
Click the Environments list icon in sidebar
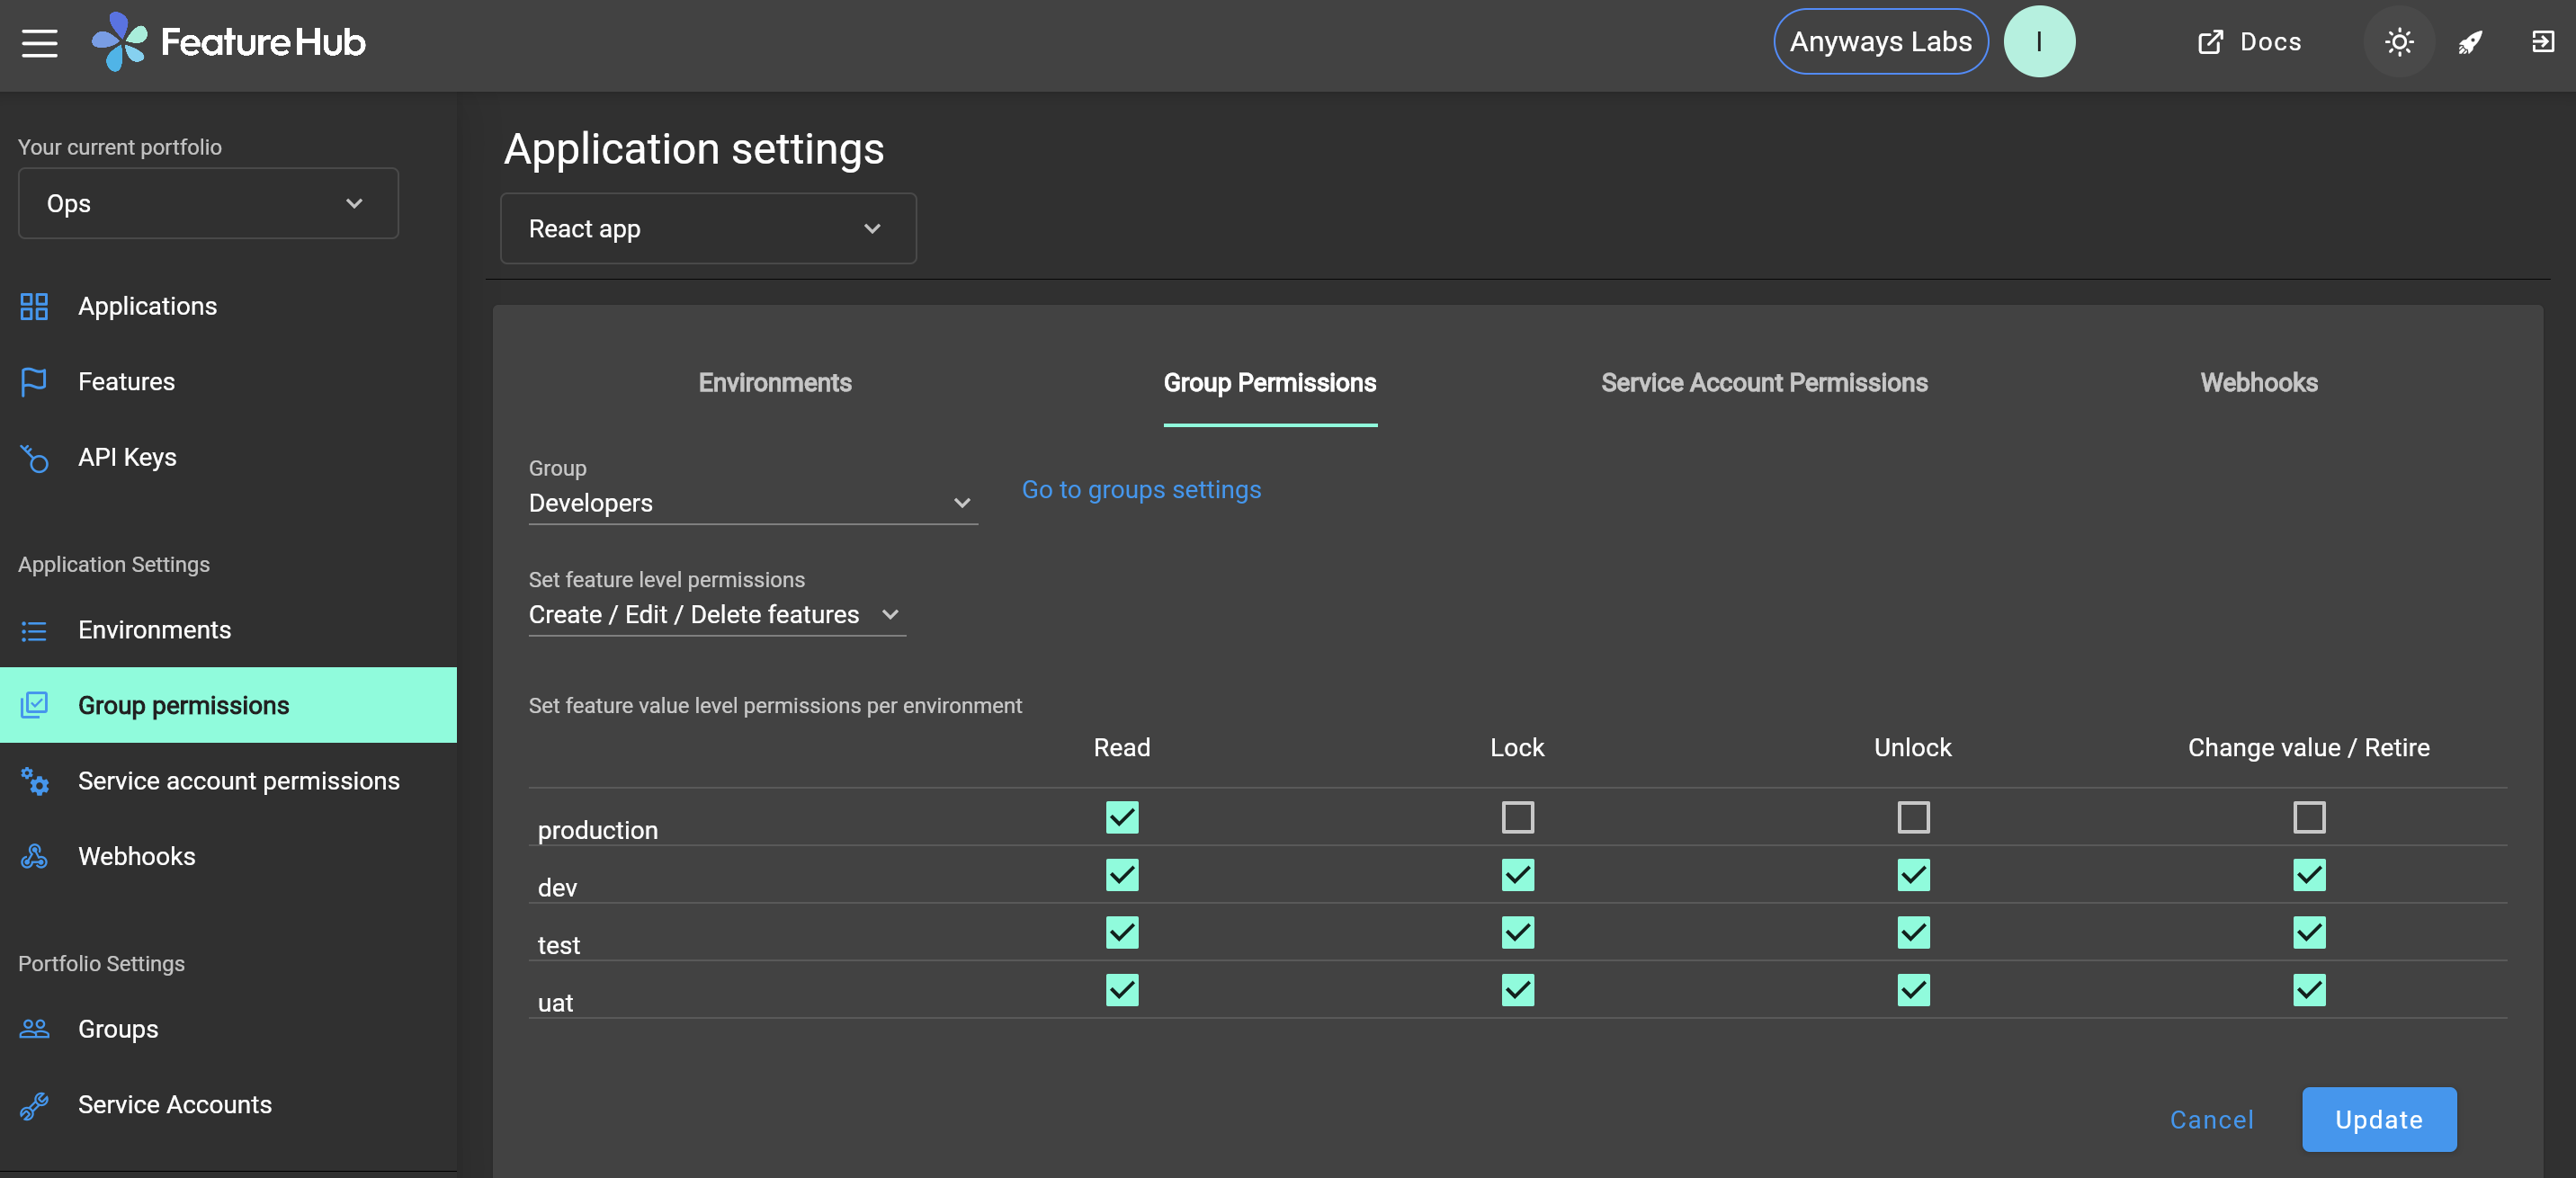coord(34,630)
